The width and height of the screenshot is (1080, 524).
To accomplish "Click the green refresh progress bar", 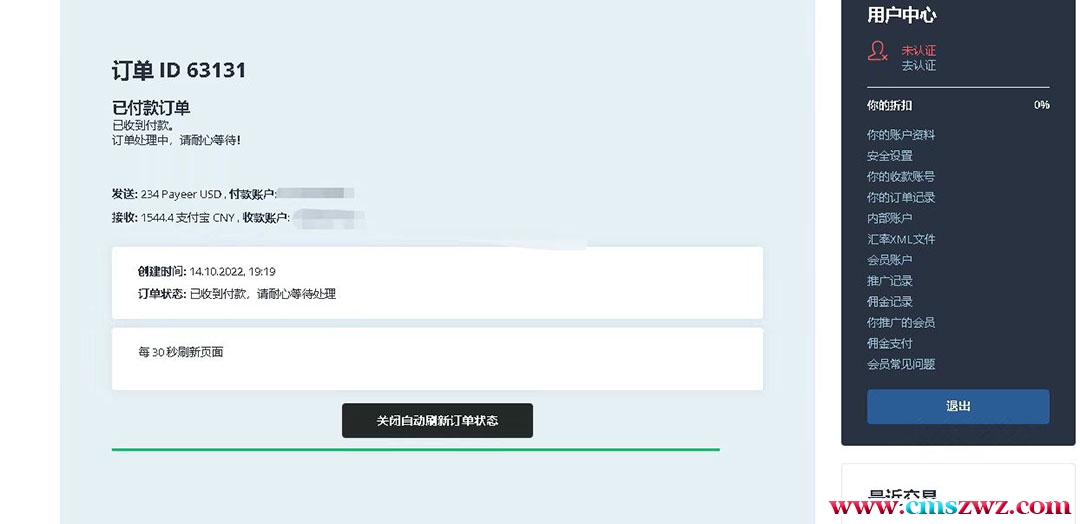I will [x=415, y=450].
